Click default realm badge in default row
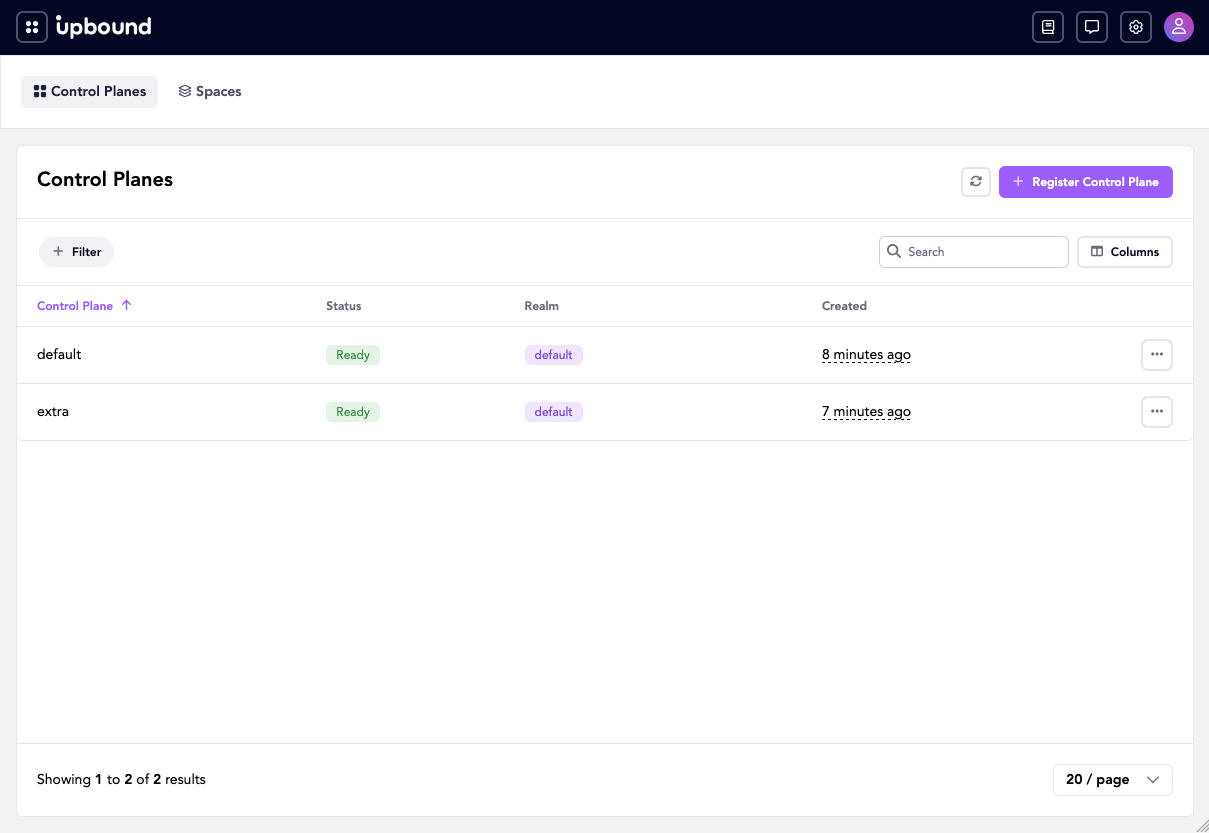Viewport: 1209px width, 833px height. click(554, 355)
